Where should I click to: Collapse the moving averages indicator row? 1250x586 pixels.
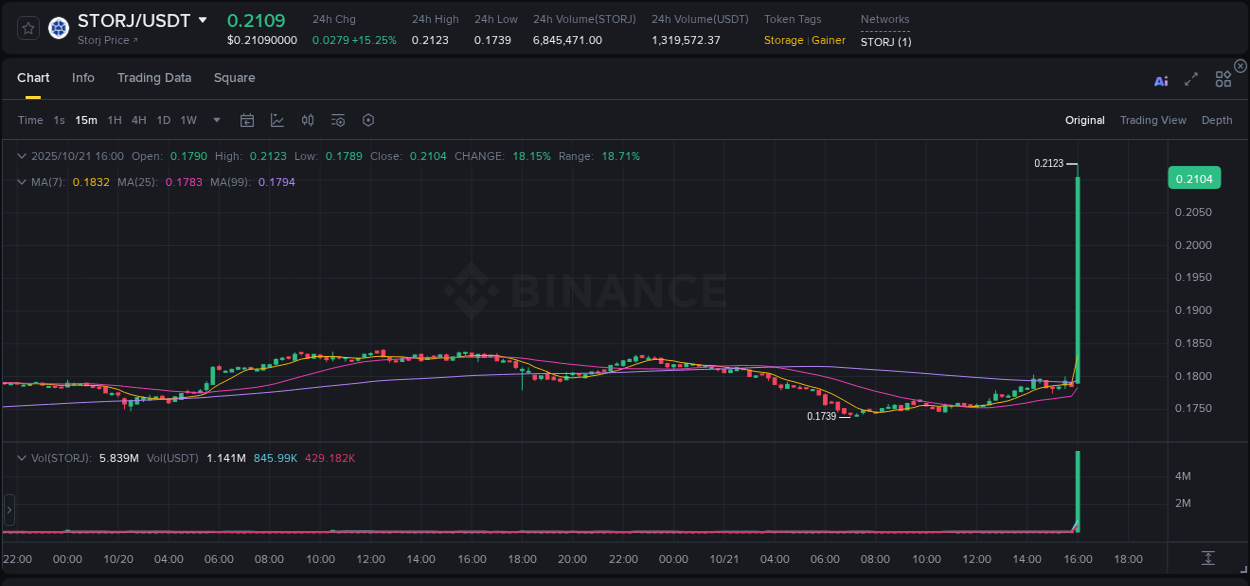coord(21,183)
